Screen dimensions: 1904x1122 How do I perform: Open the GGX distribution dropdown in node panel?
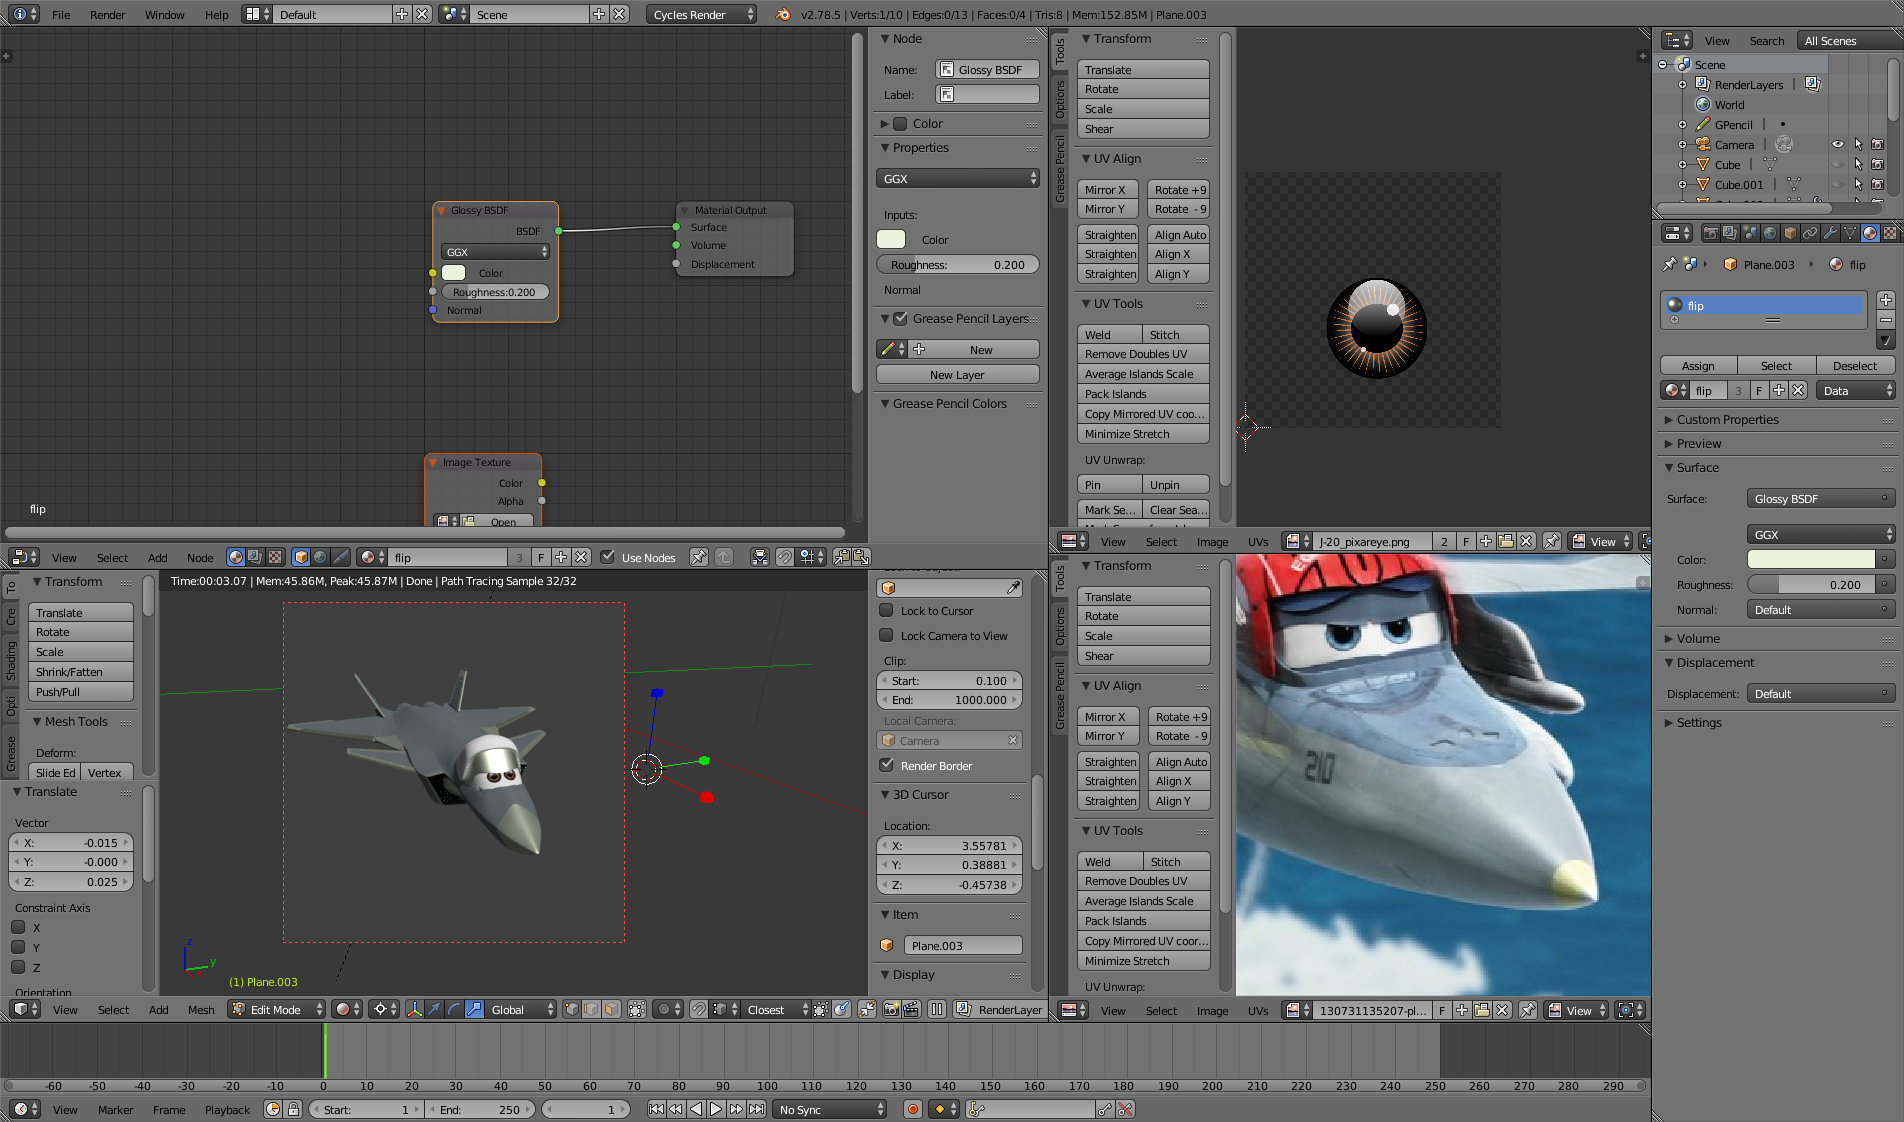(958, 179)
